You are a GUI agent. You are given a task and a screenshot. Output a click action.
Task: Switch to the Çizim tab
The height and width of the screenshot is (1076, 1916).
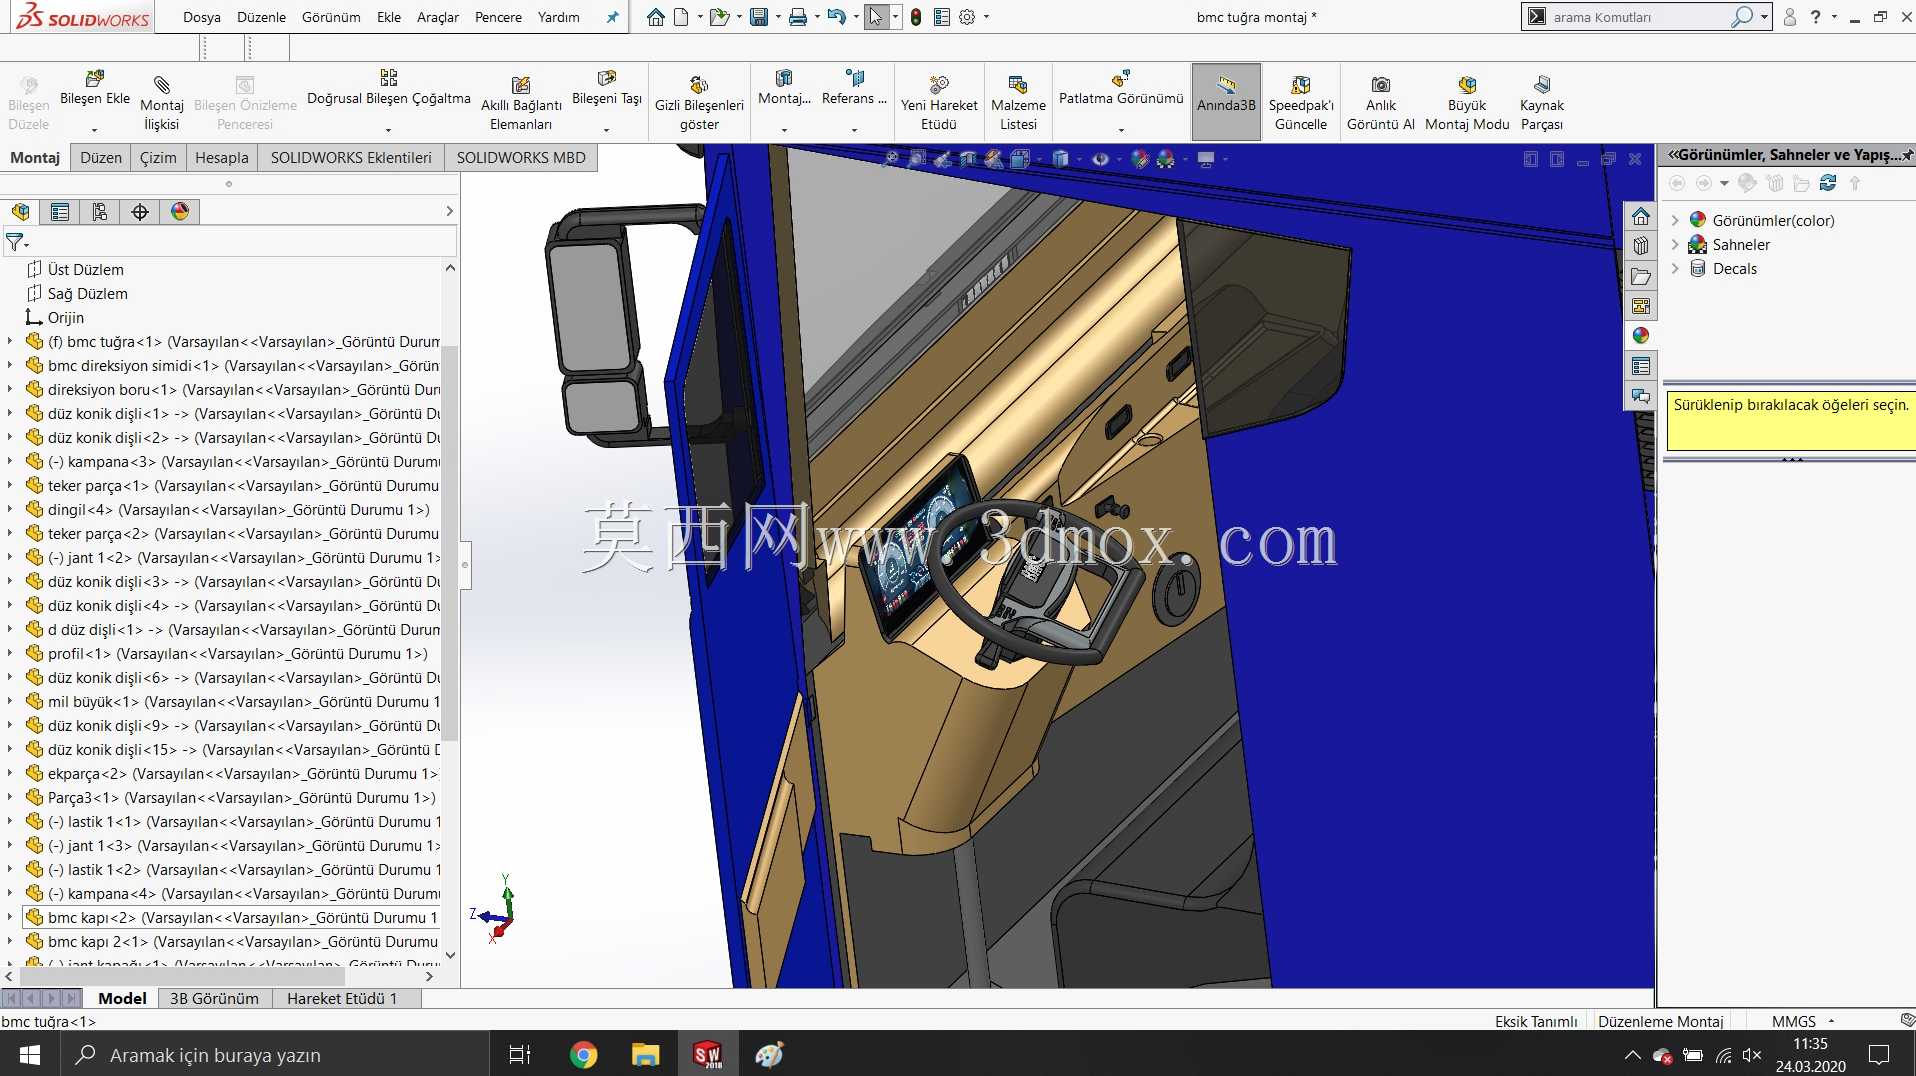click(158, 158)
